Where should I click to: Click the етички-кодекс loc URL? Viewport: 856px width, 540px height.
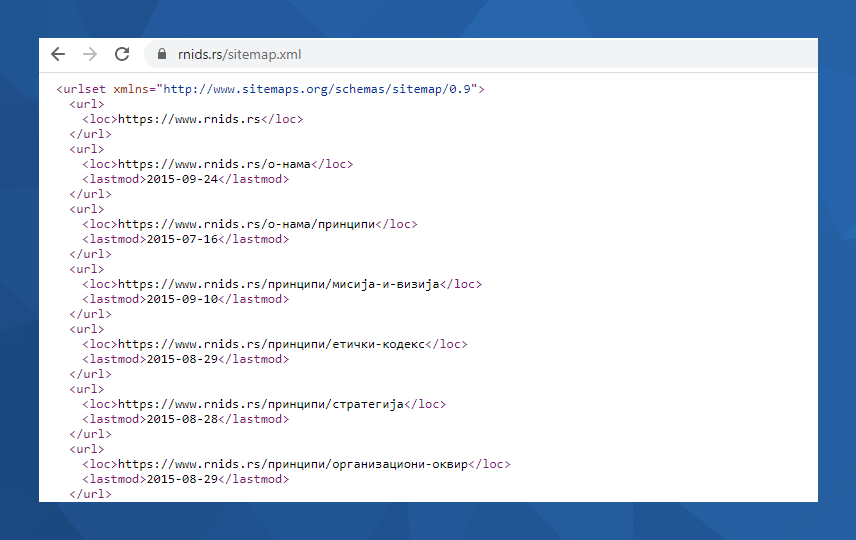pyautogui.click(x=272, y=344)
